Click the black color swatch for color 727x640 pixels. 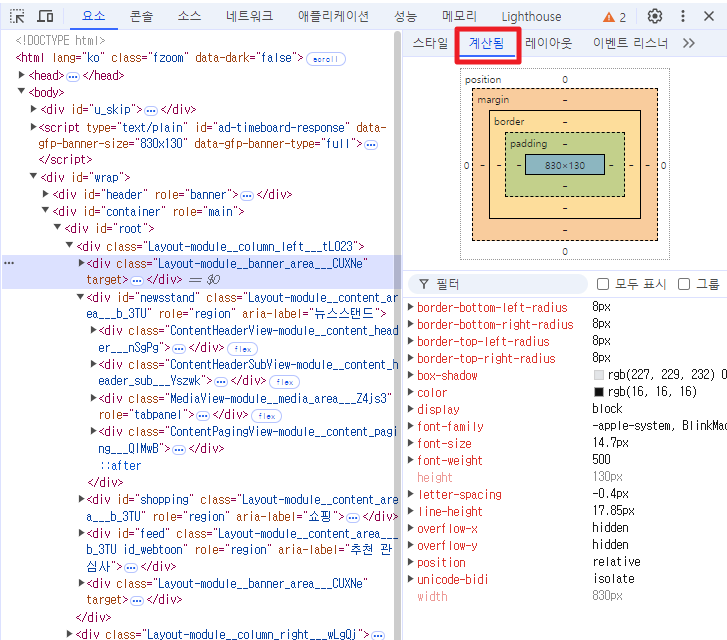tap(599, 392)
